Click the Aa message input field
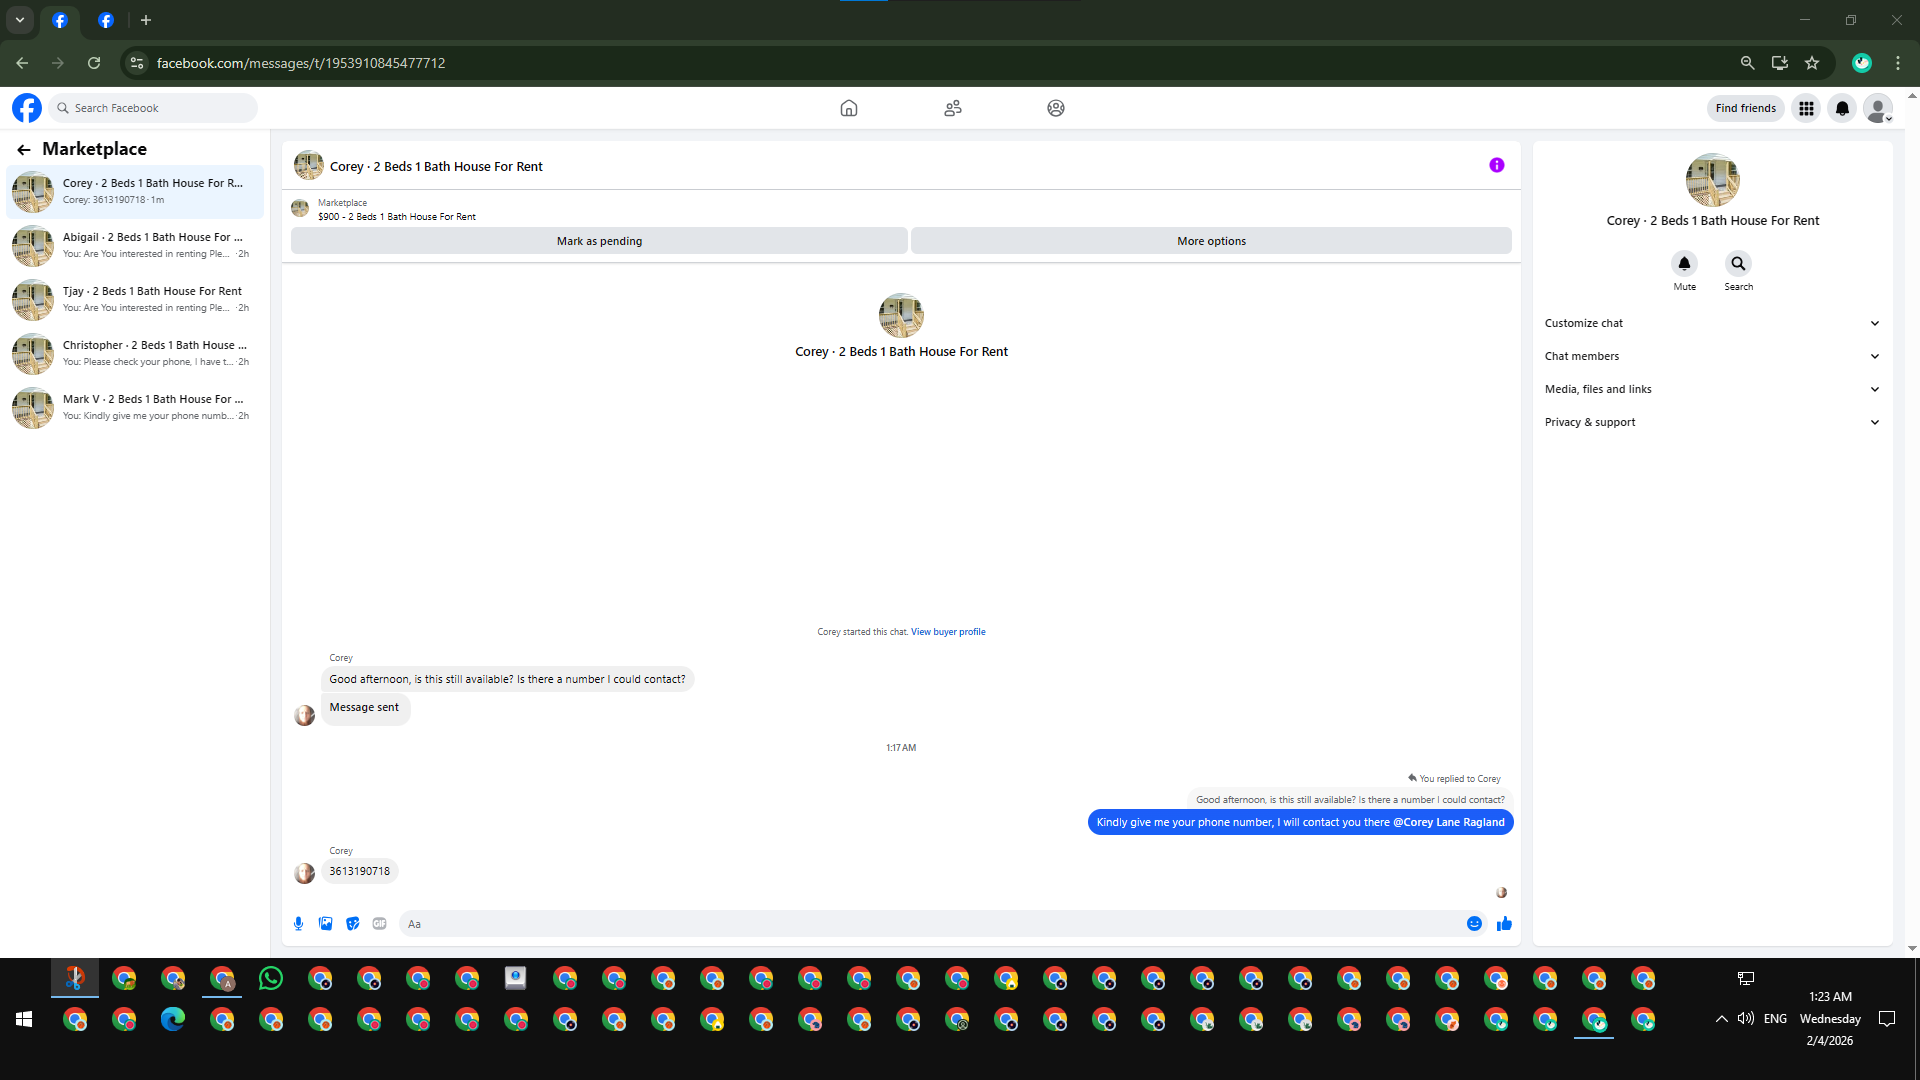The height and width of the screenshot is (1080, 1920). pyautogui.click(x=930, y=924)
